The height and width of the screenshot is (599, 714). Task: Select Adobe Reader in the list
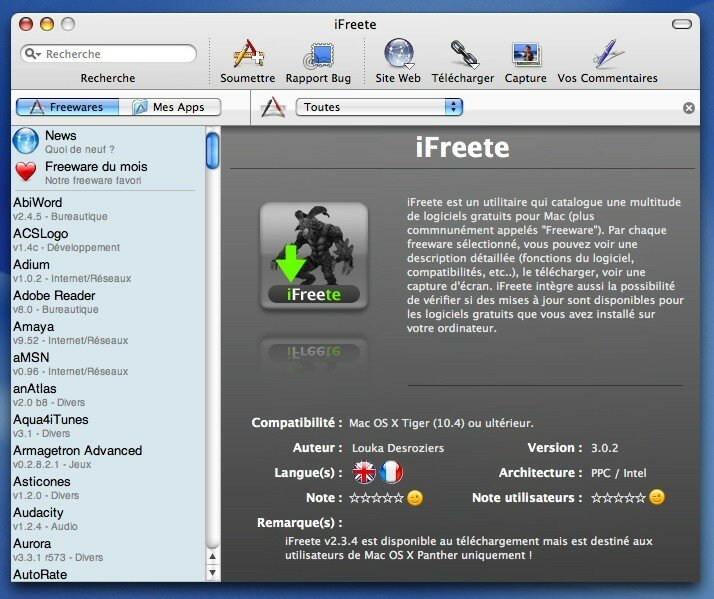pyautogui.click(x=108, y=302)
